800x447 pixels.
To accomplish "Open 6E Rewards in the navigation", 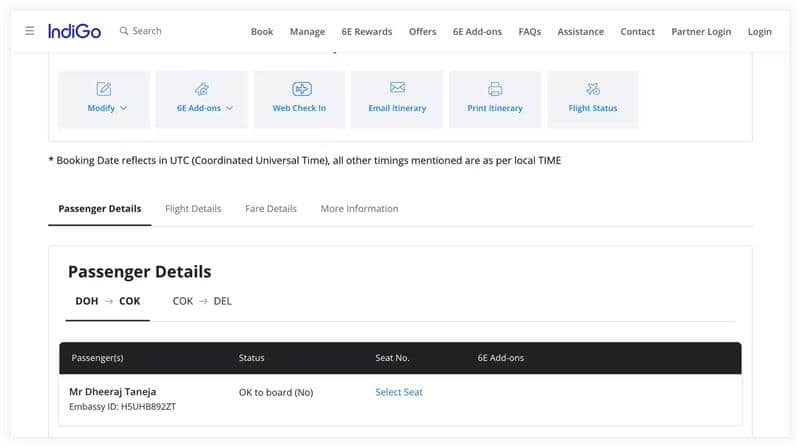I will point(367,32).
